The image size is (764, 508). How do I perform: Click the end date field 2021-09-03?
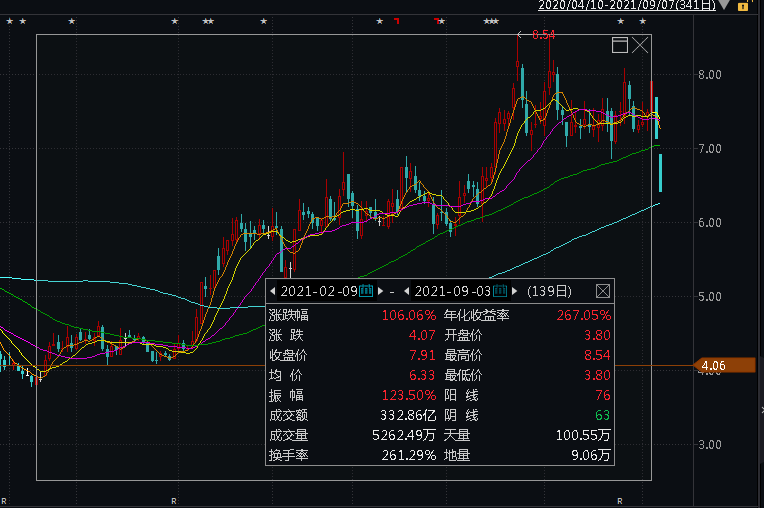pos(454,291)
